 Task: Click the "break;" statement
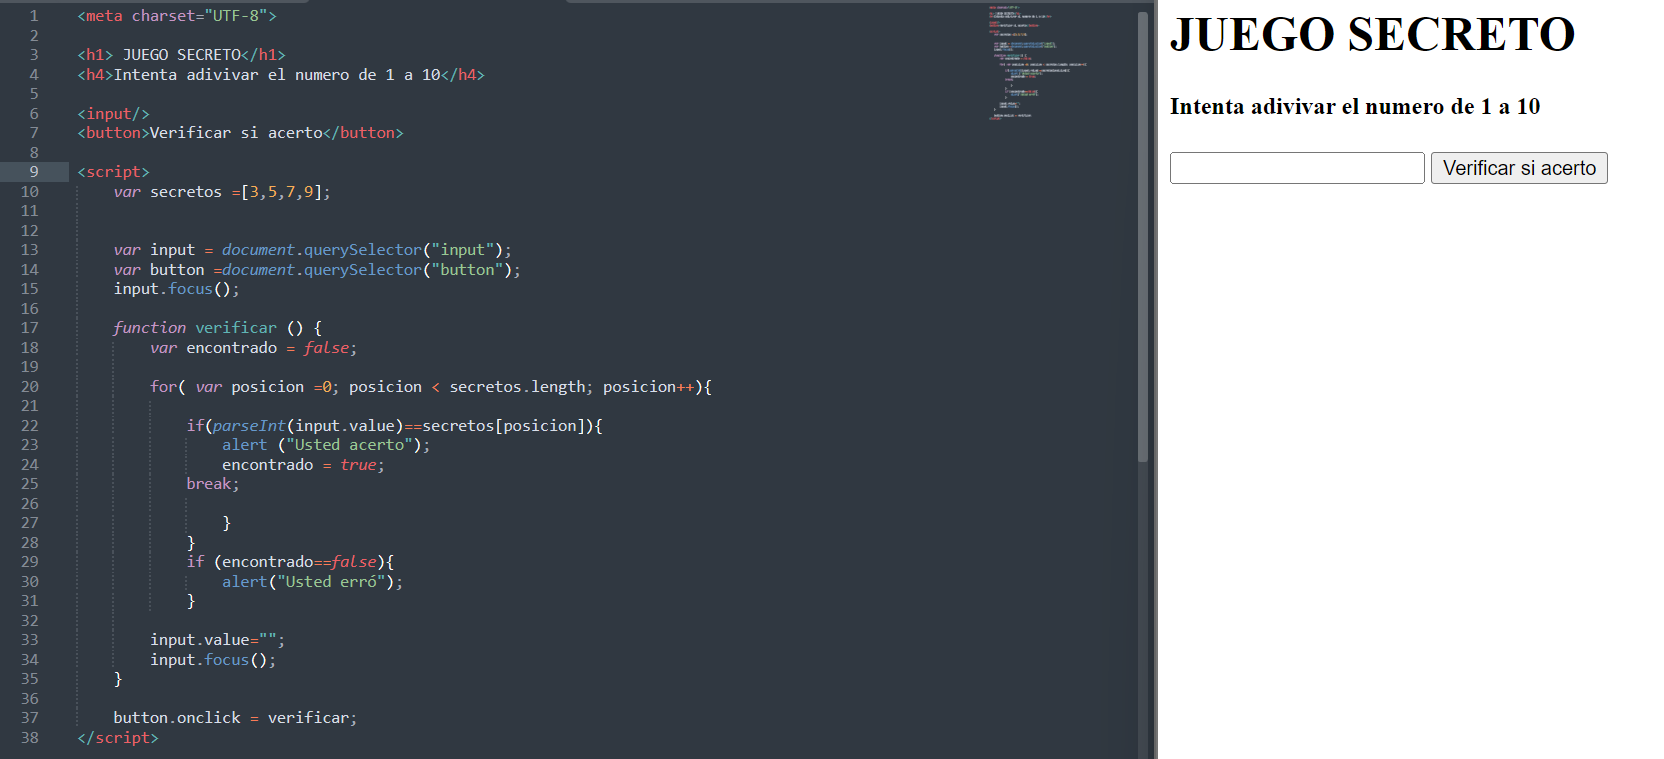coord(213,484)
